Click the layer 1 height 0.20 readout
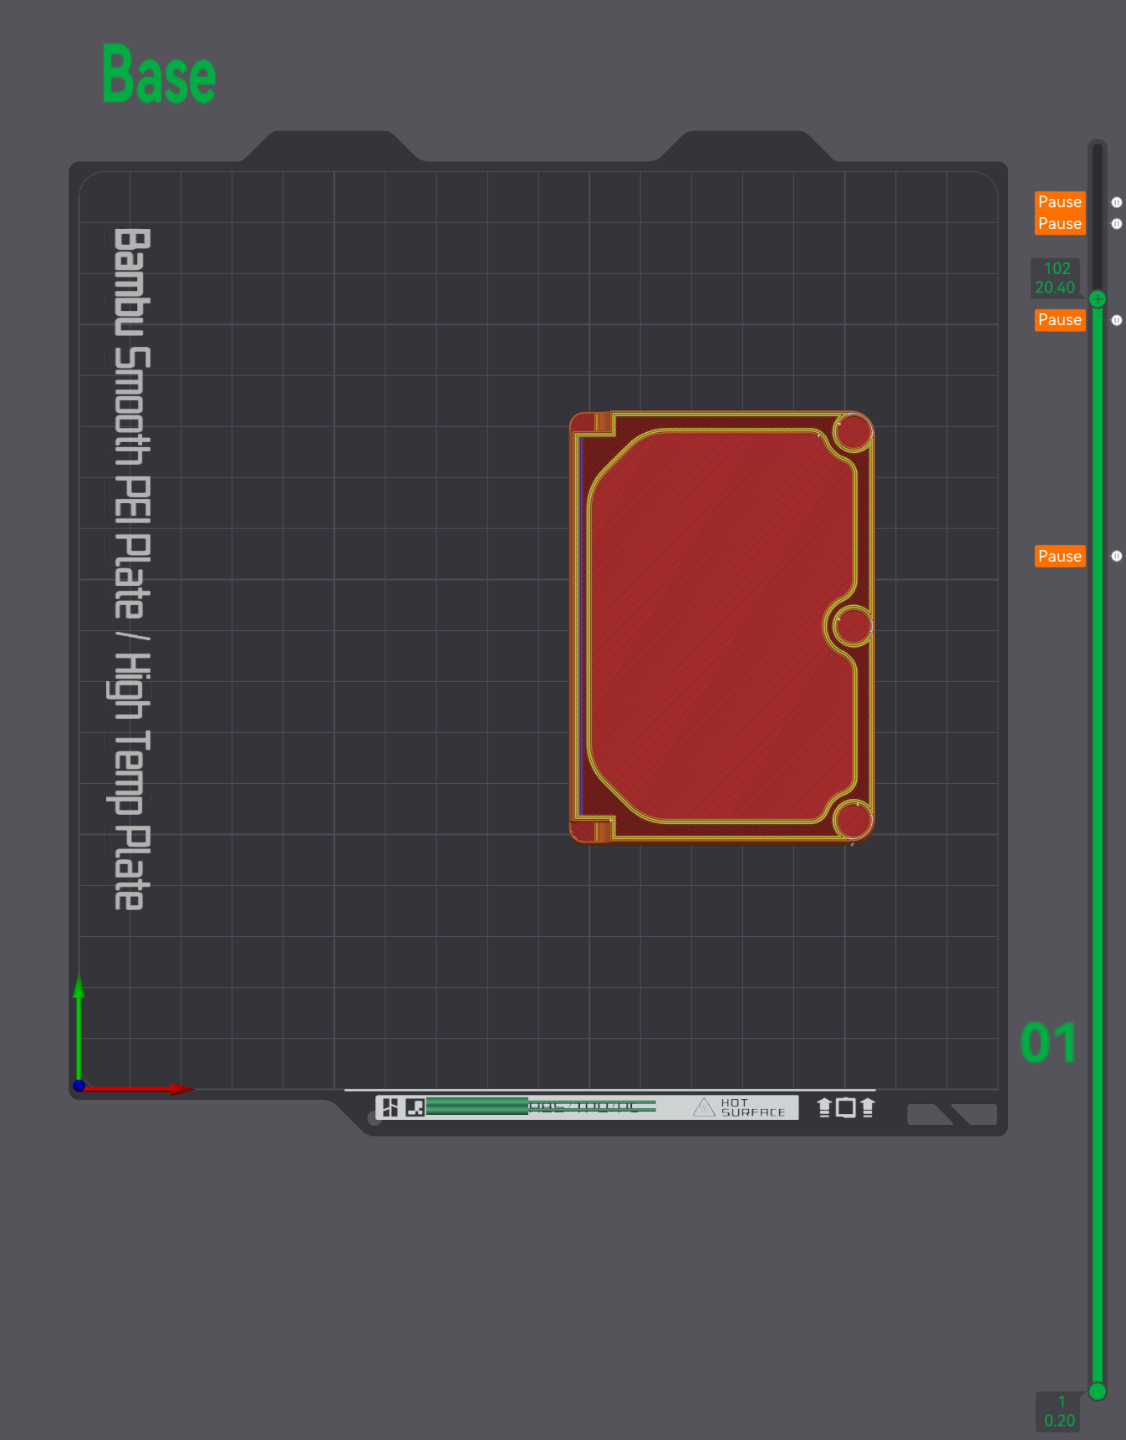Viewport: 1126px width, 1440px height. pyautogui.click(x=1060, y=1411)
